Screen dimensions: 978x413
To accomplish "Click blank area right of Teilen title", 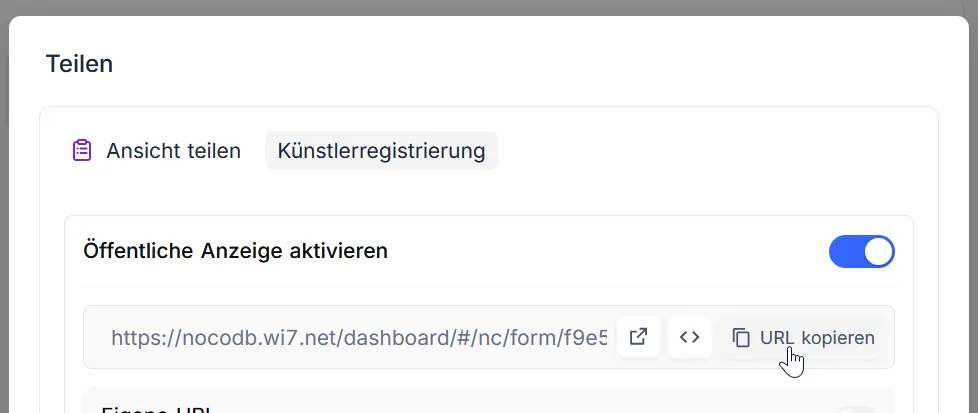I will [500, 64].
